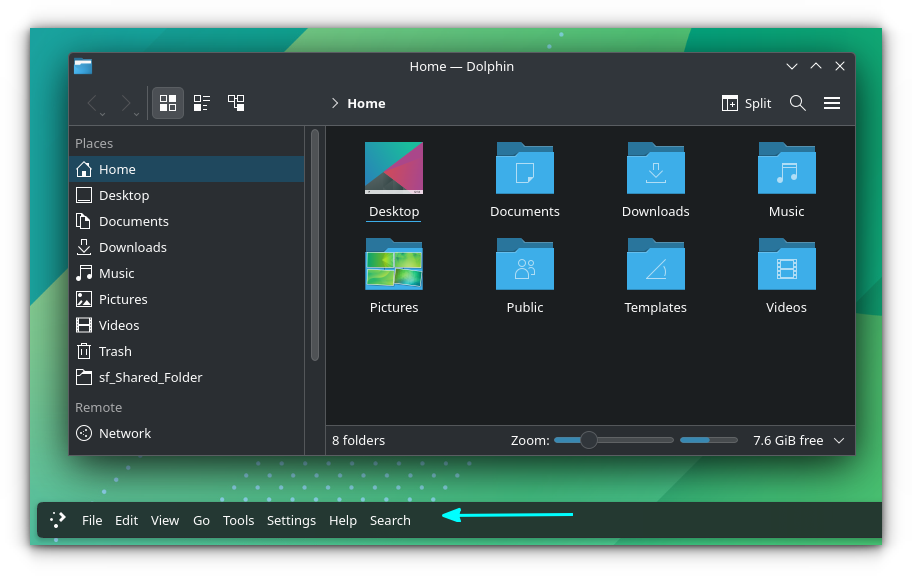The image size is (912, 577).
Task: Open the Pictures folder thumbnail
Action: click(394, 265)
